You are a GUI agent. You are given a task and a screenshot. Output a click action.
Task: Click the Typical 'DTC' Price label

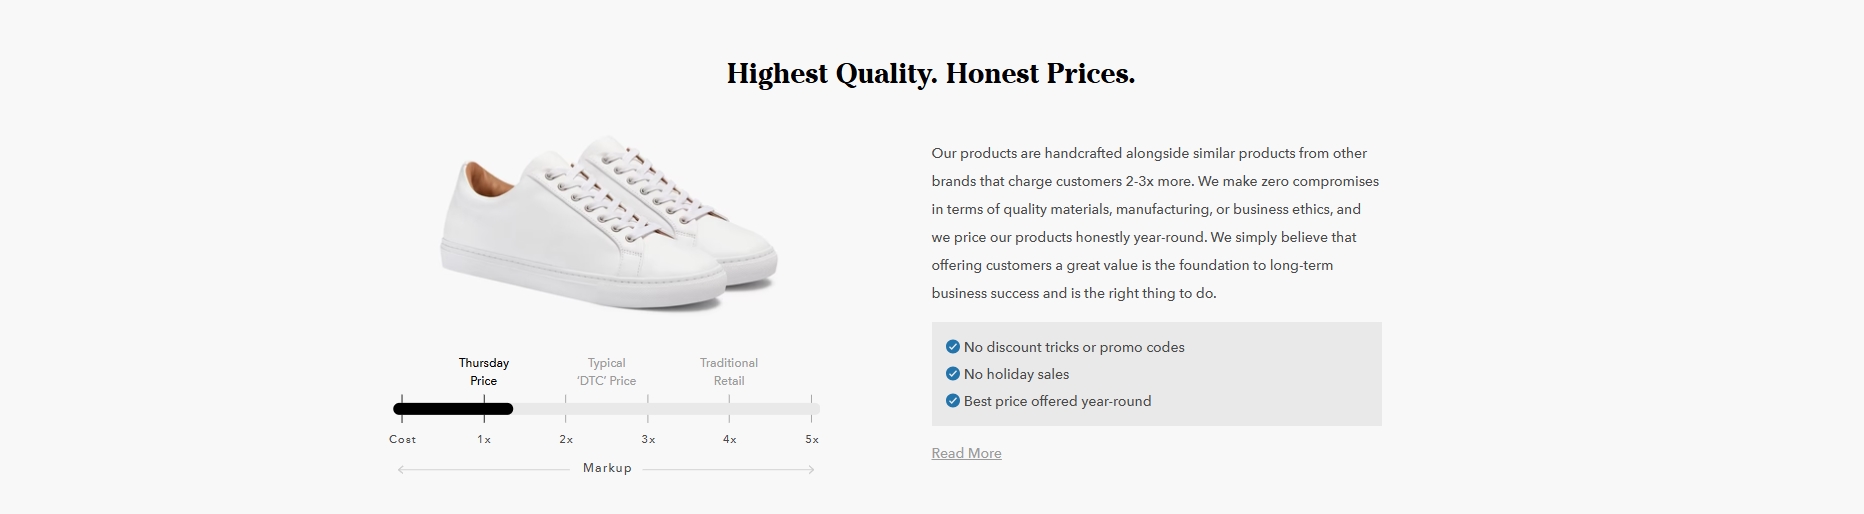click(x=606, y=372)
